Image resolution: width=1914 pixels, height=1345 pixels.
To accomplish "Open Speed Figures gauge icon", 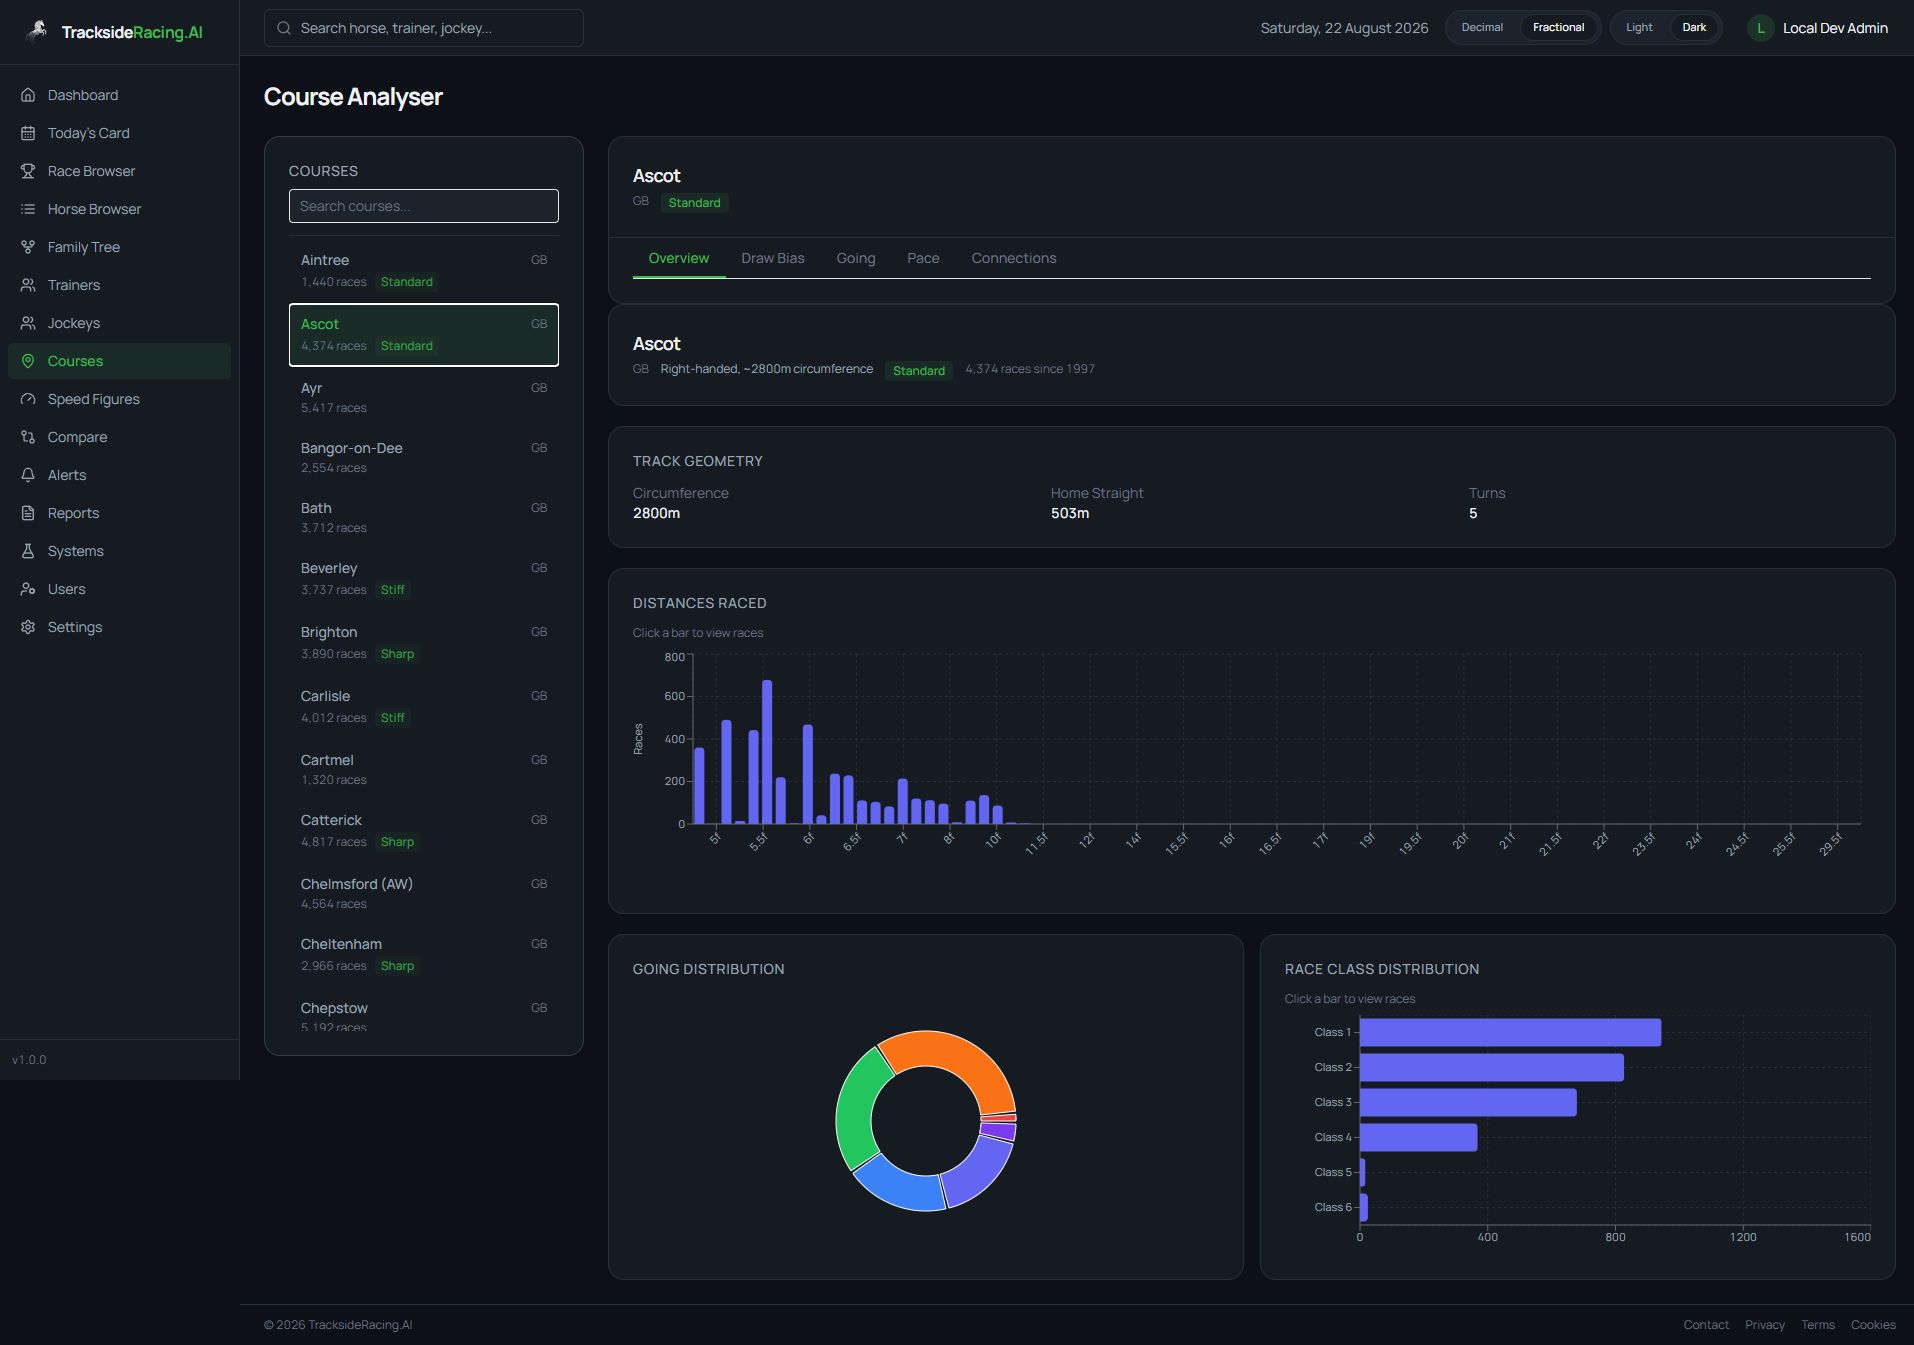I will pos(28,399).
